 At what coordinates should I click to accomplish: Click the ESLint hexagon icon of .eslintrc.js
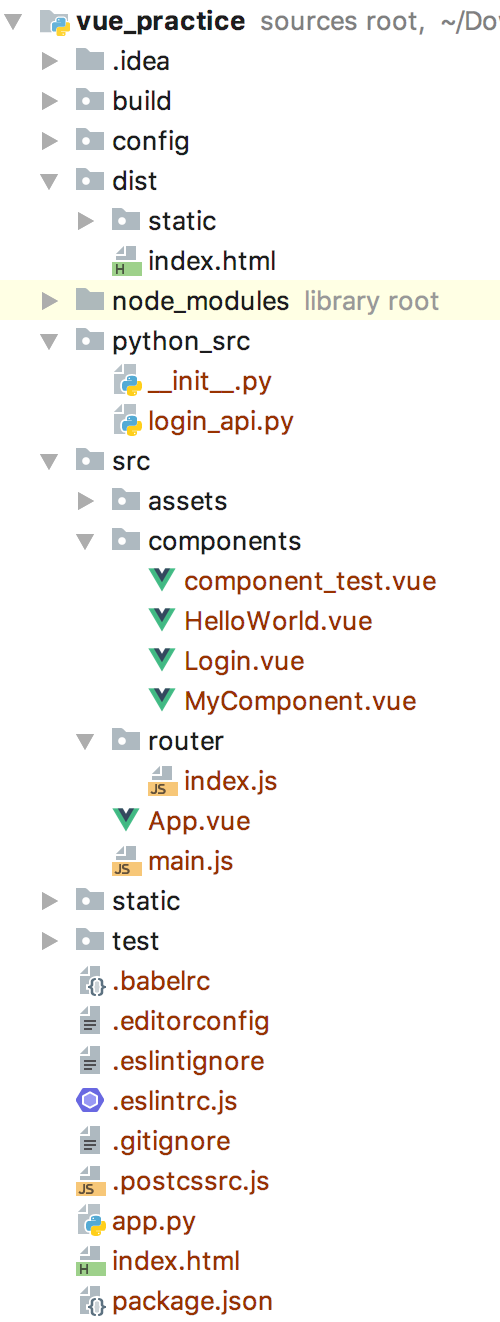pos(91,1101)
